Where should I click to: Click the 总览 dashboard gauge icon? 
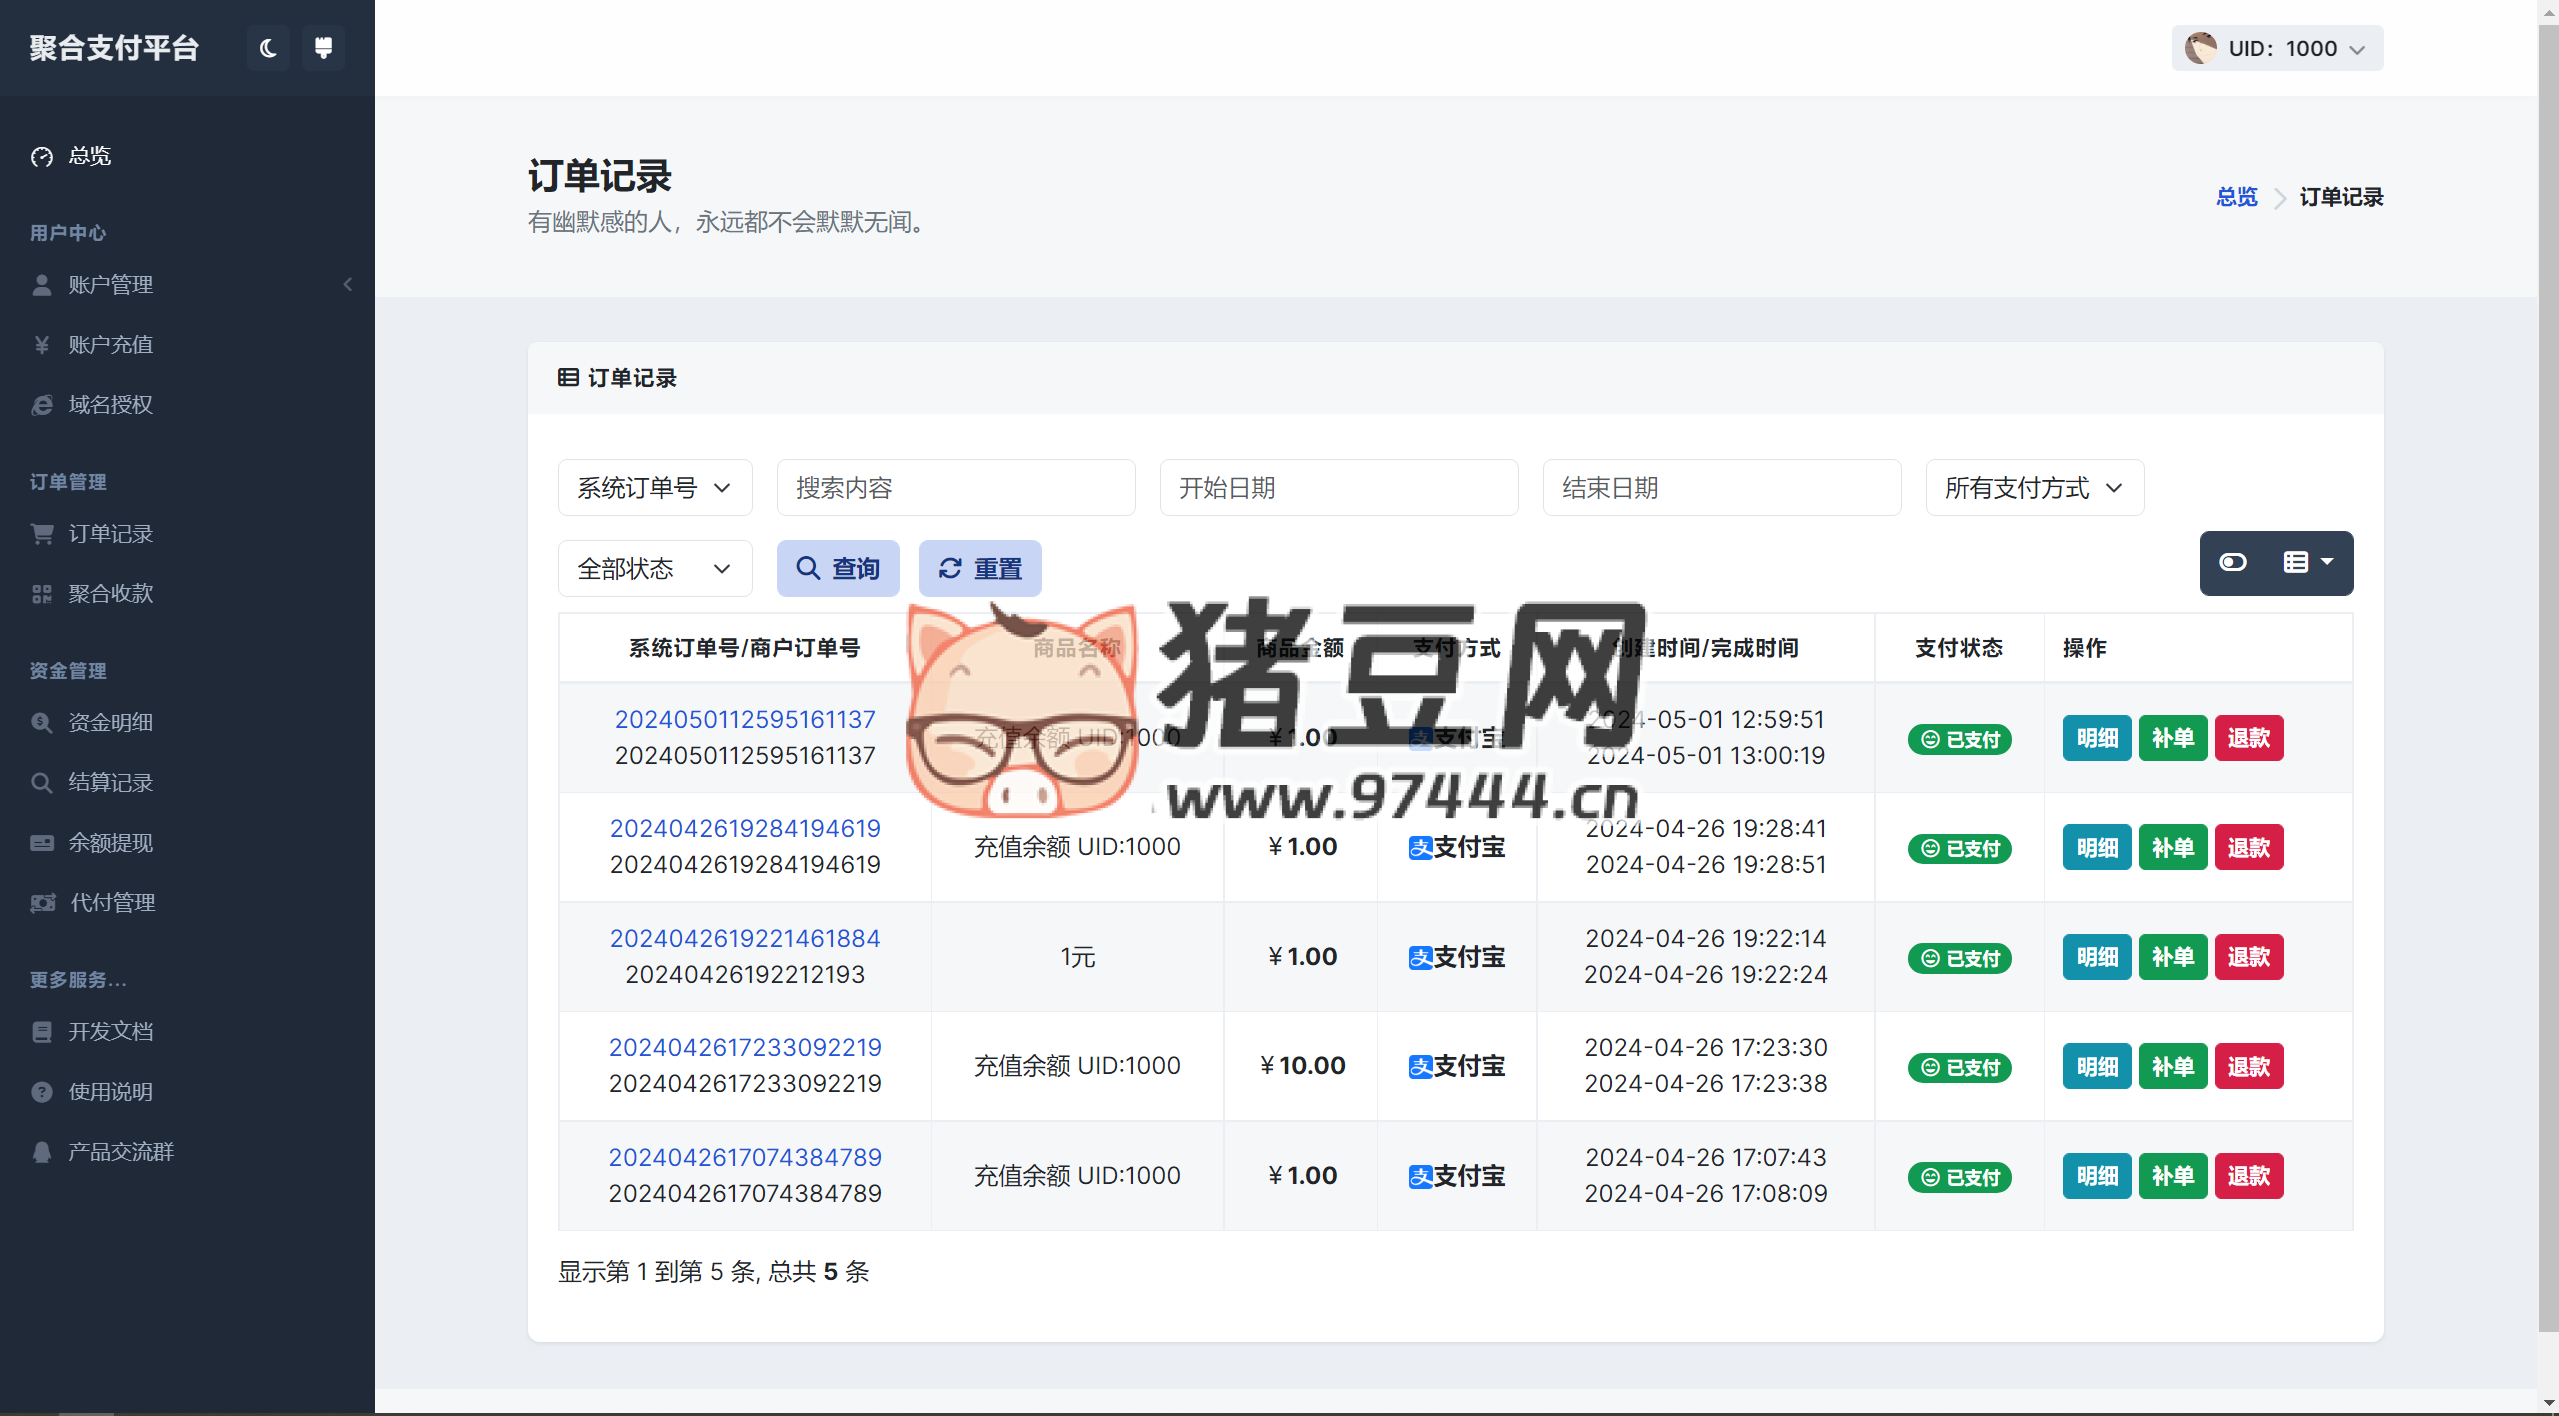42,156
